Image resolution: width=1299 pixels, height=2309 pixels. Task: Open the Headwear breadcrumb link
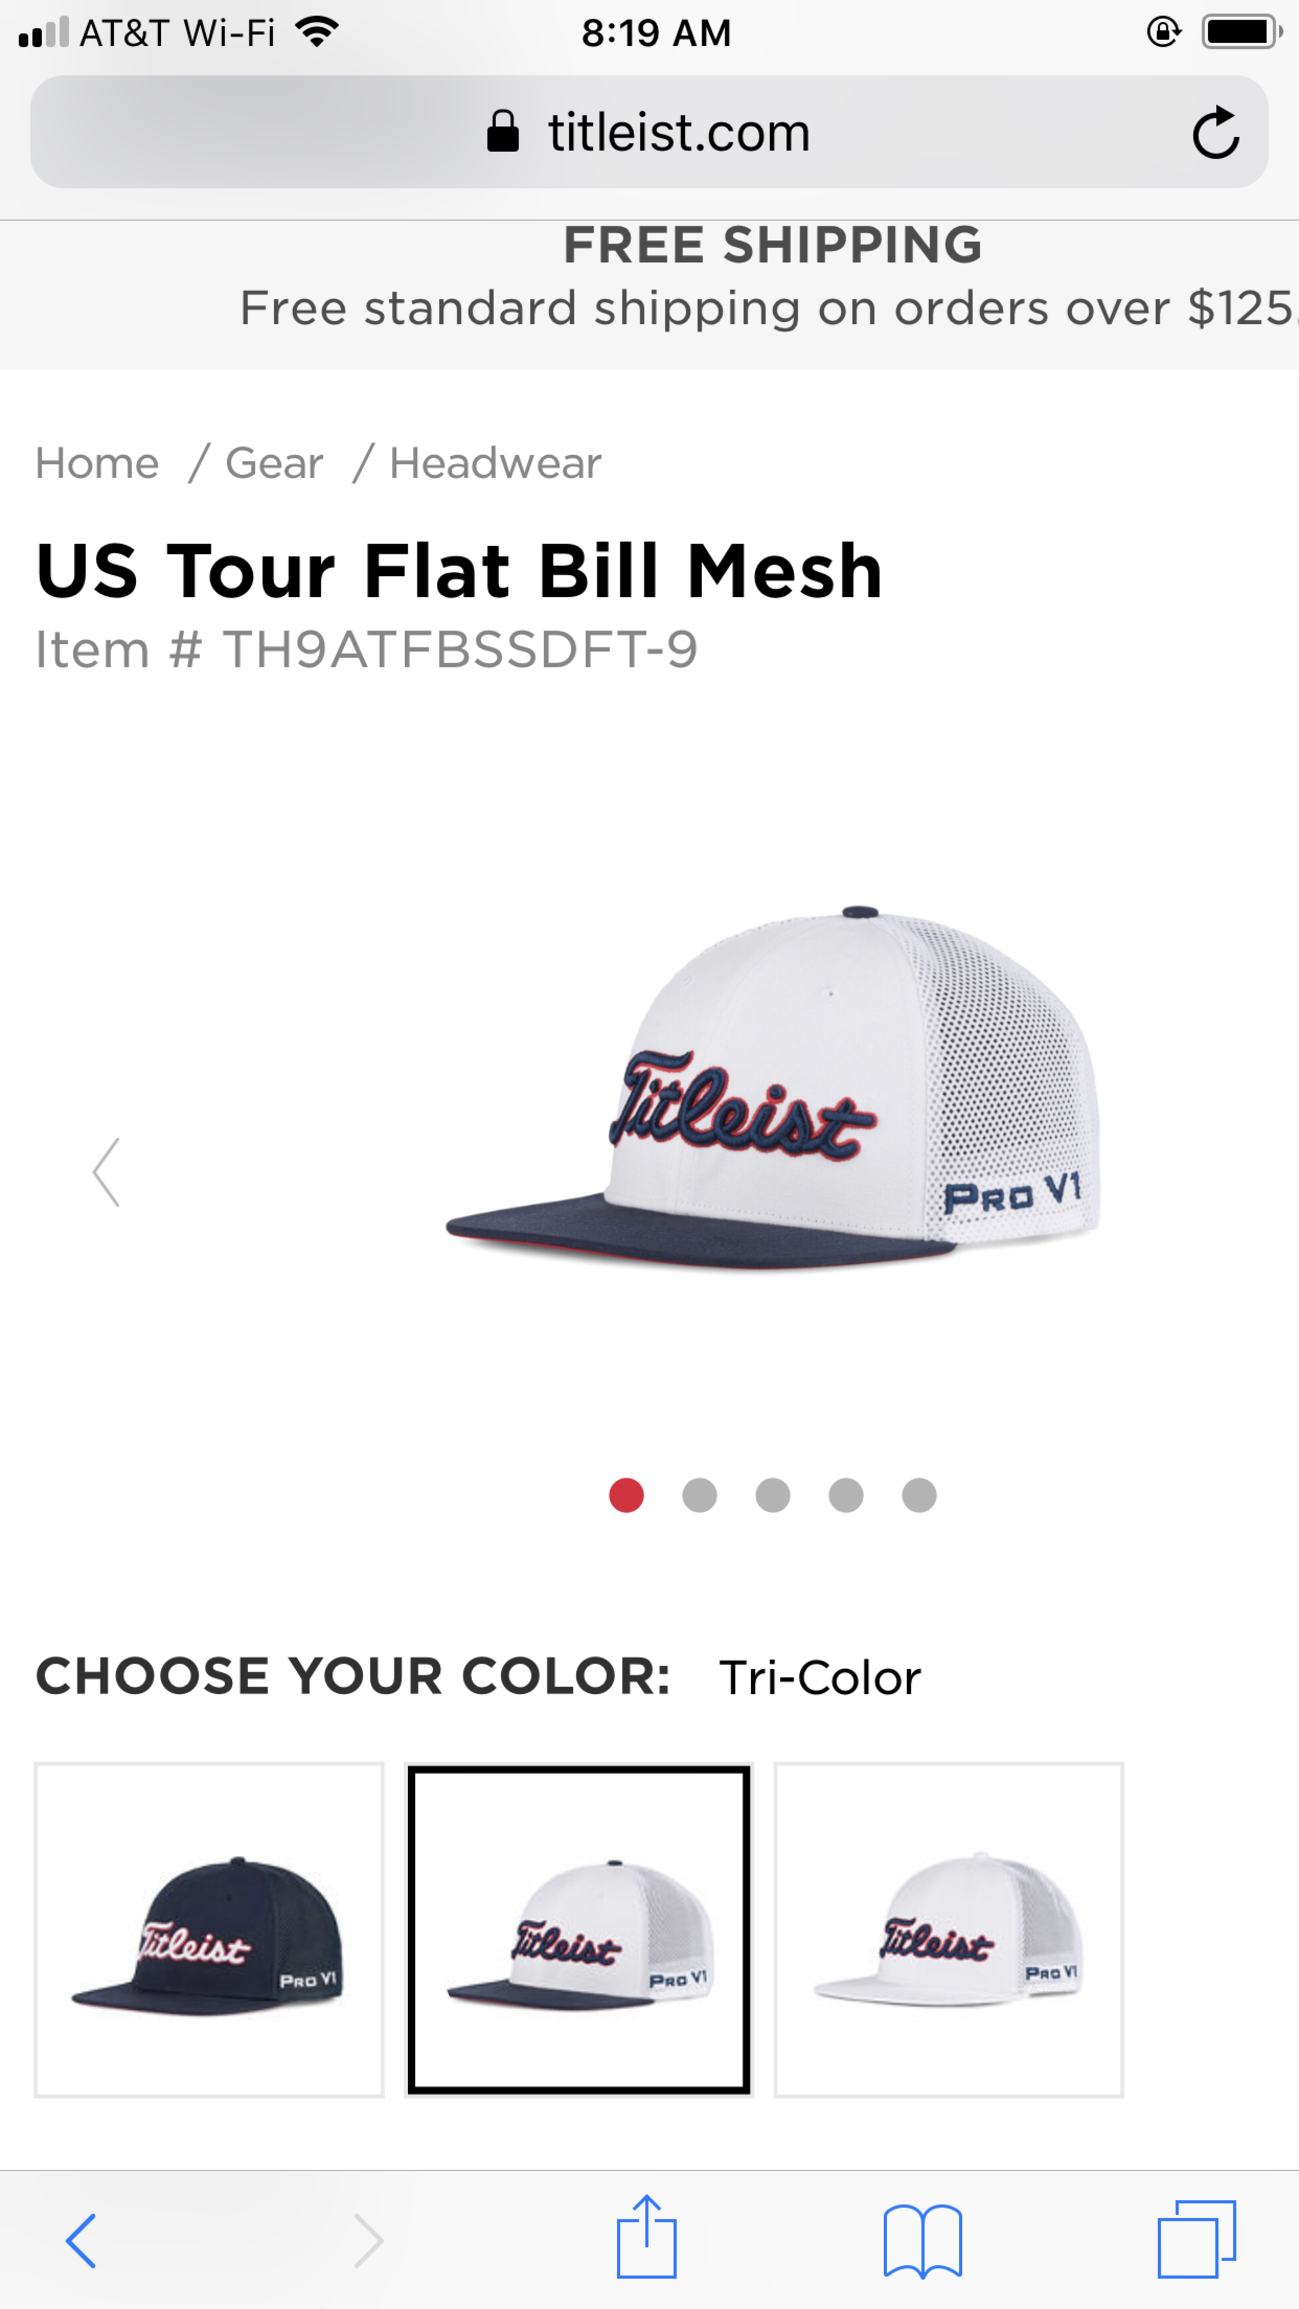point(495,463)
